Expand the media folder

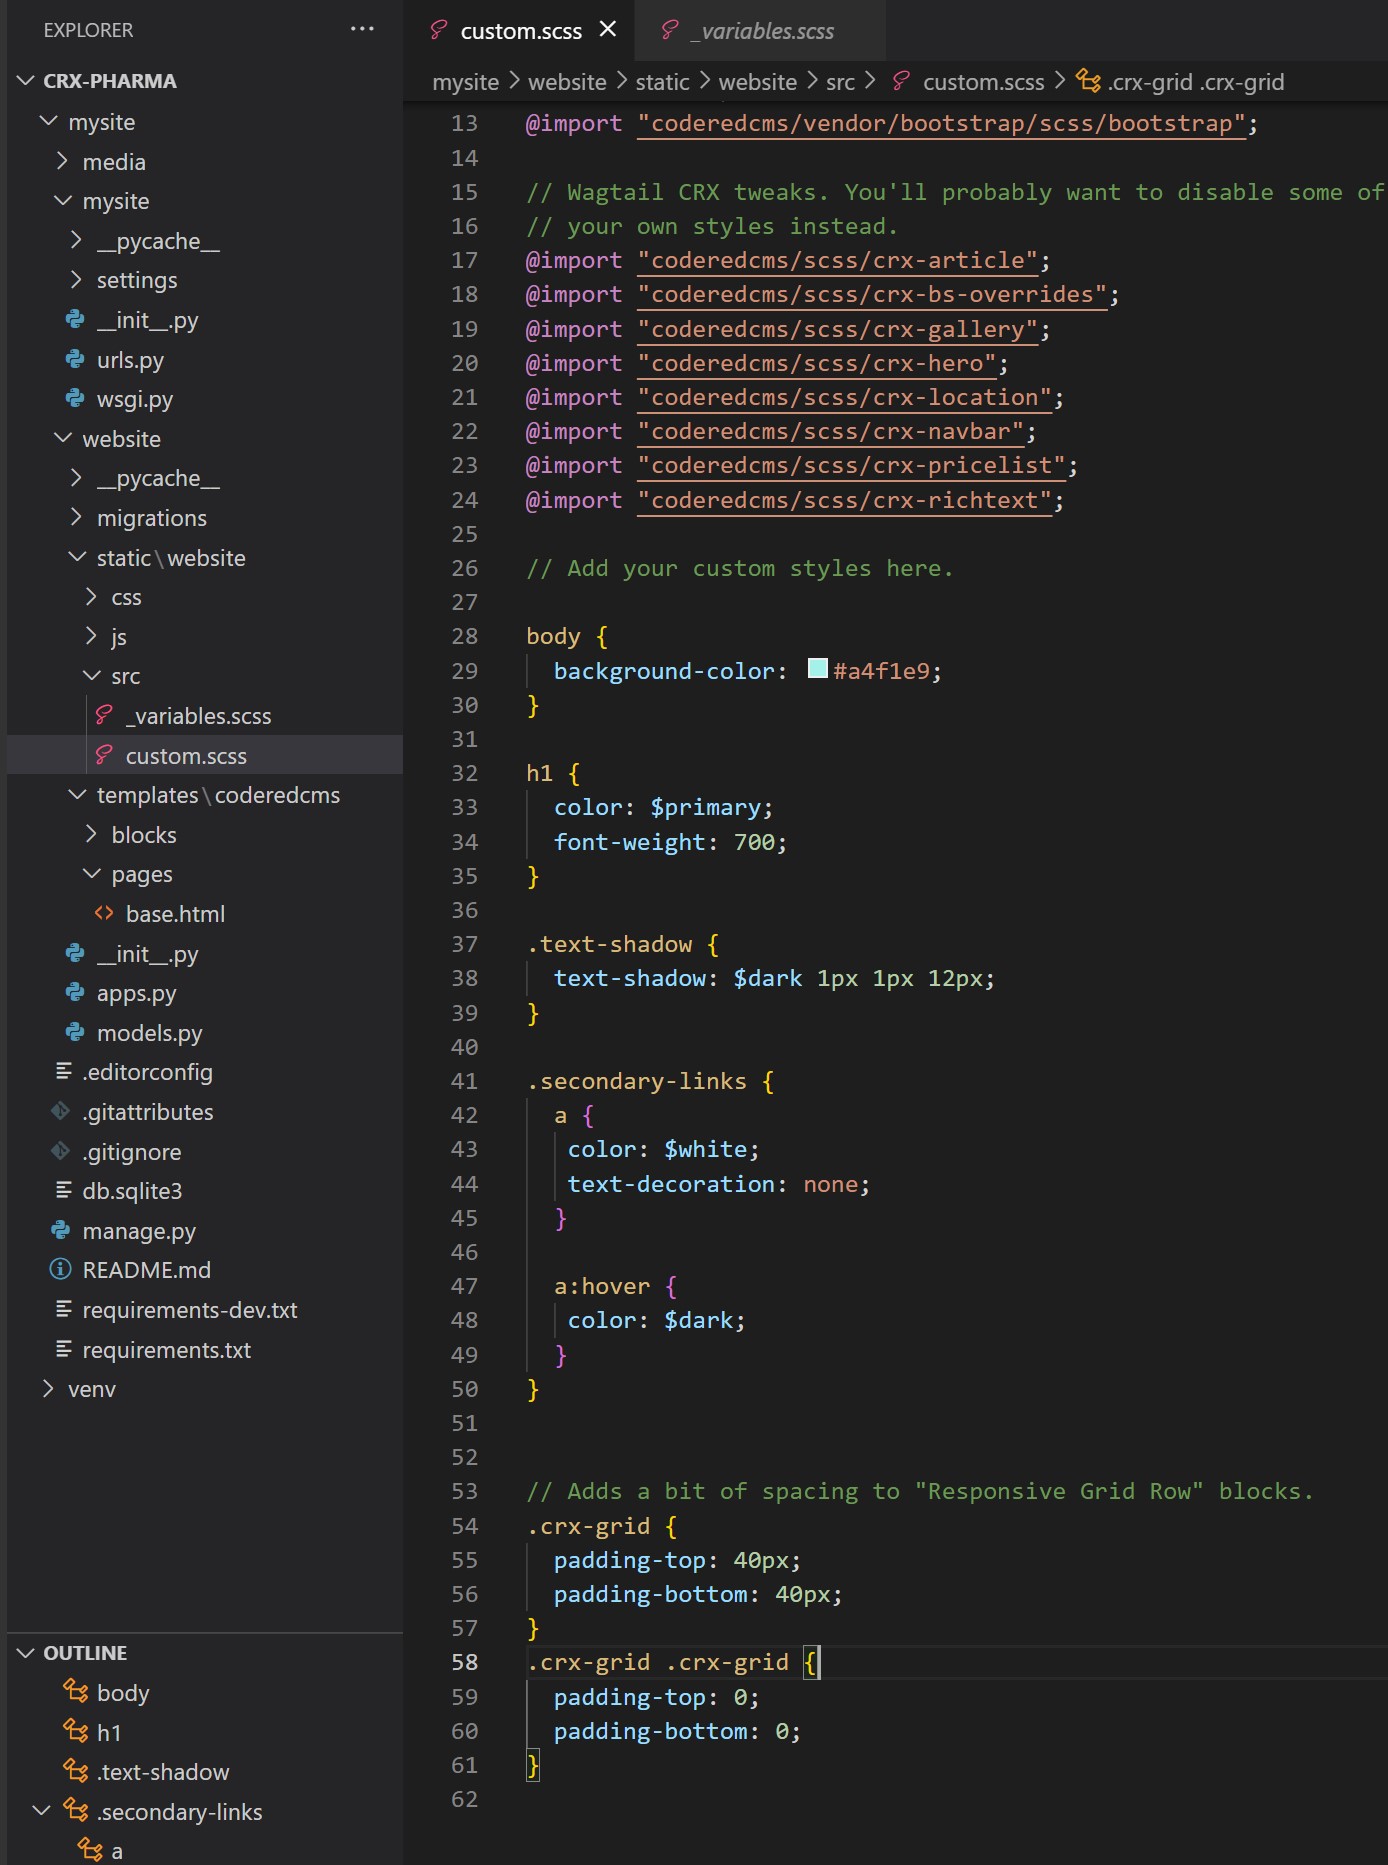[x=63, y=161]
